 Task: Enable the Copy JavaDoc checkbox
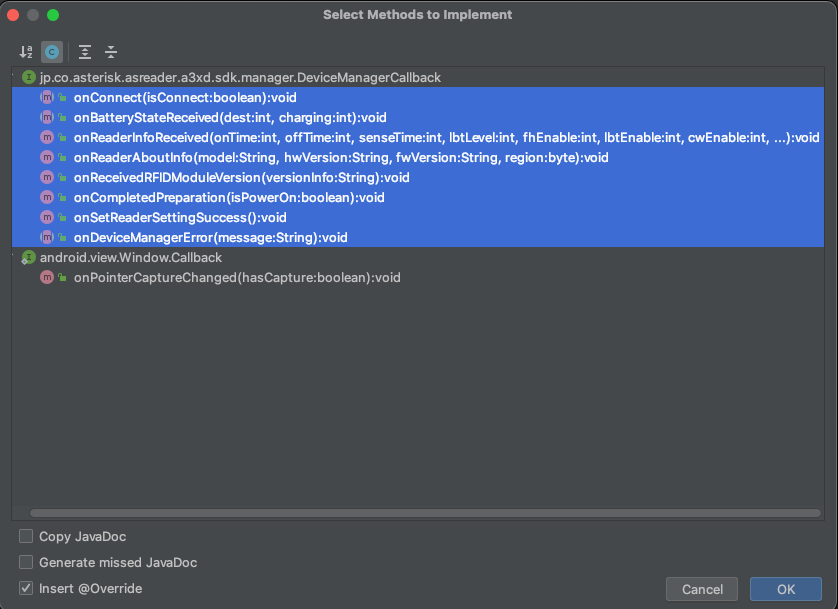26,537
